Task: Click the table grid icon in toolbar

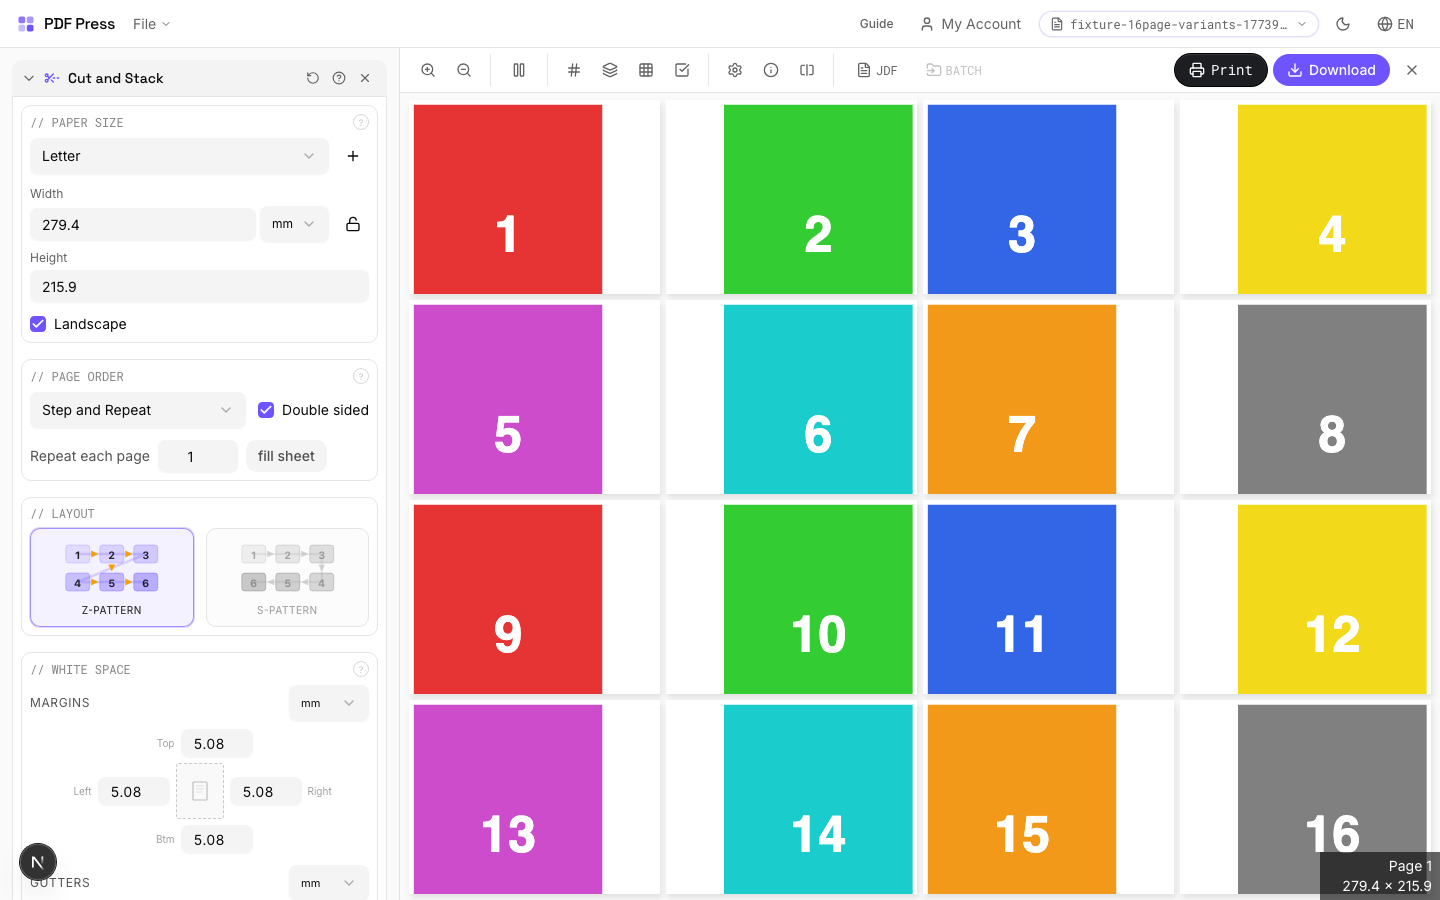Action: tap(646, 70)
